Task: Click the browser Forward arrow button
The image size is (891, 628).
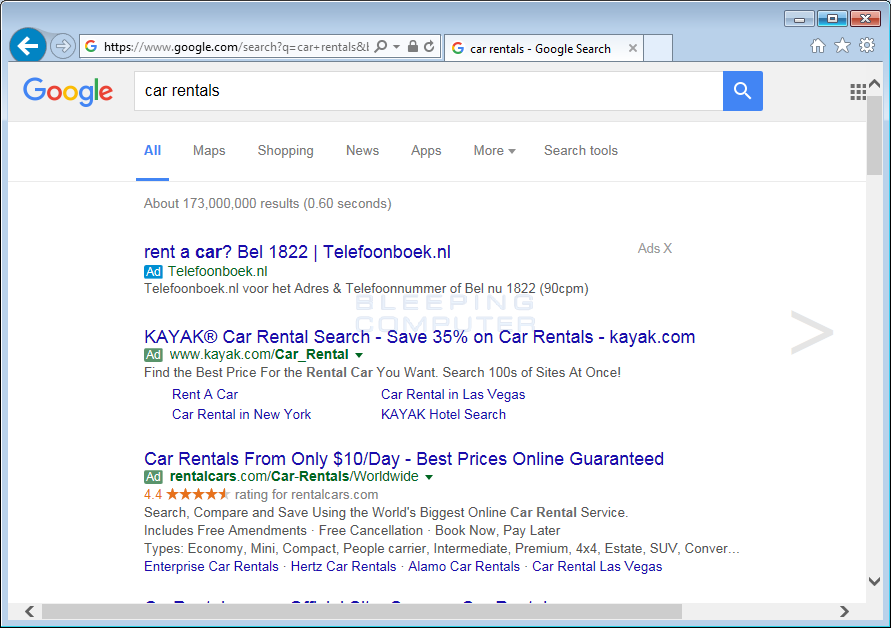Action: click(63, 46)
